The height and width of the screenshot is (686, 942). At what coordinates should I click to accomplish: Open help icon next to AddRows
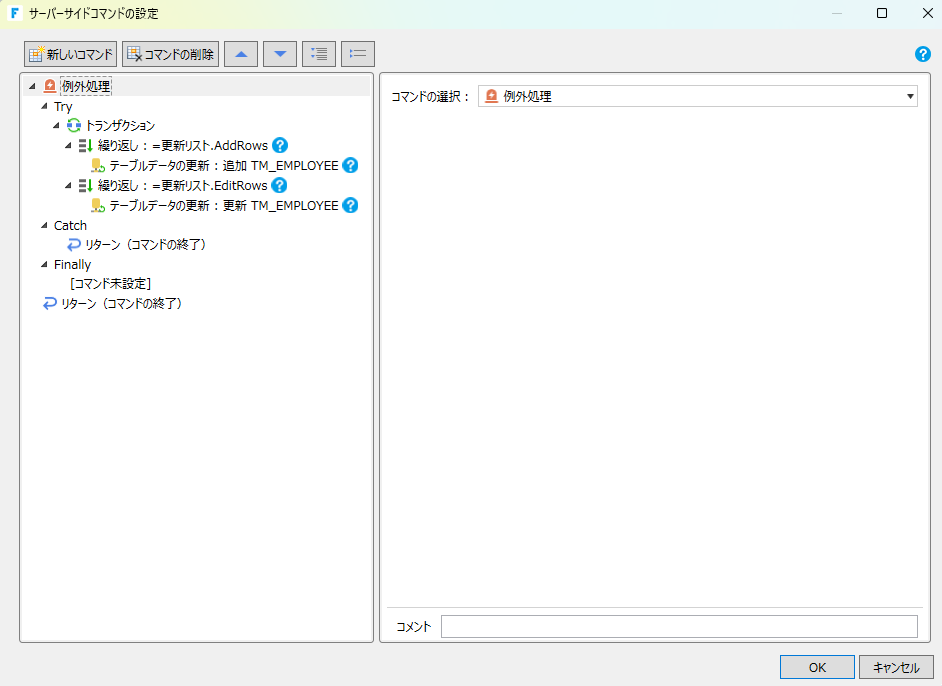[x=280, y=145]
